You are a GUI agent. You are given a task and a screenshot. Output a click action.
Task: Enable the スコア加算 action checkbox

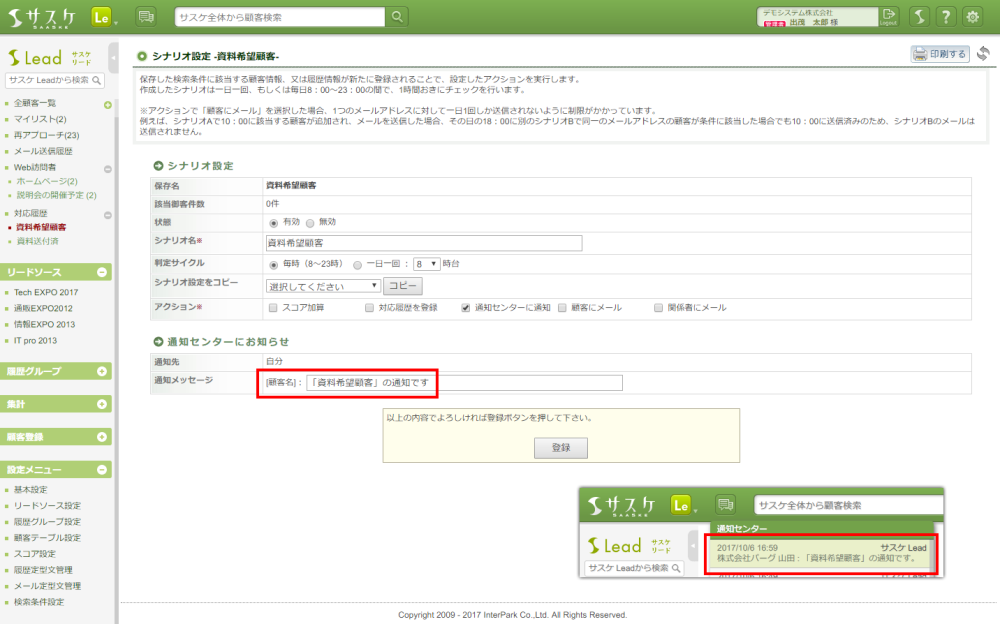(x=273, y=308)
